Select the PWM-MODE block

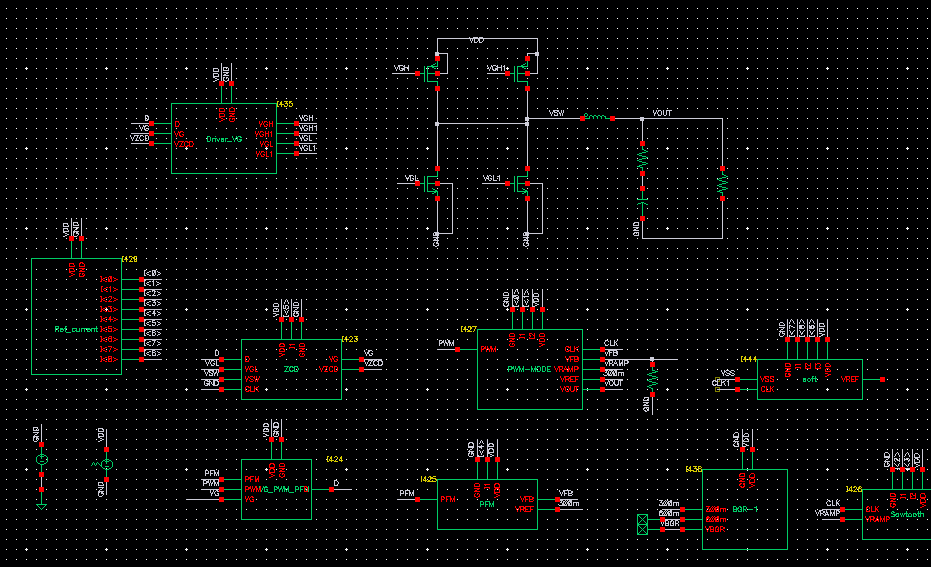pyautogui.click(x=530, y=369)
